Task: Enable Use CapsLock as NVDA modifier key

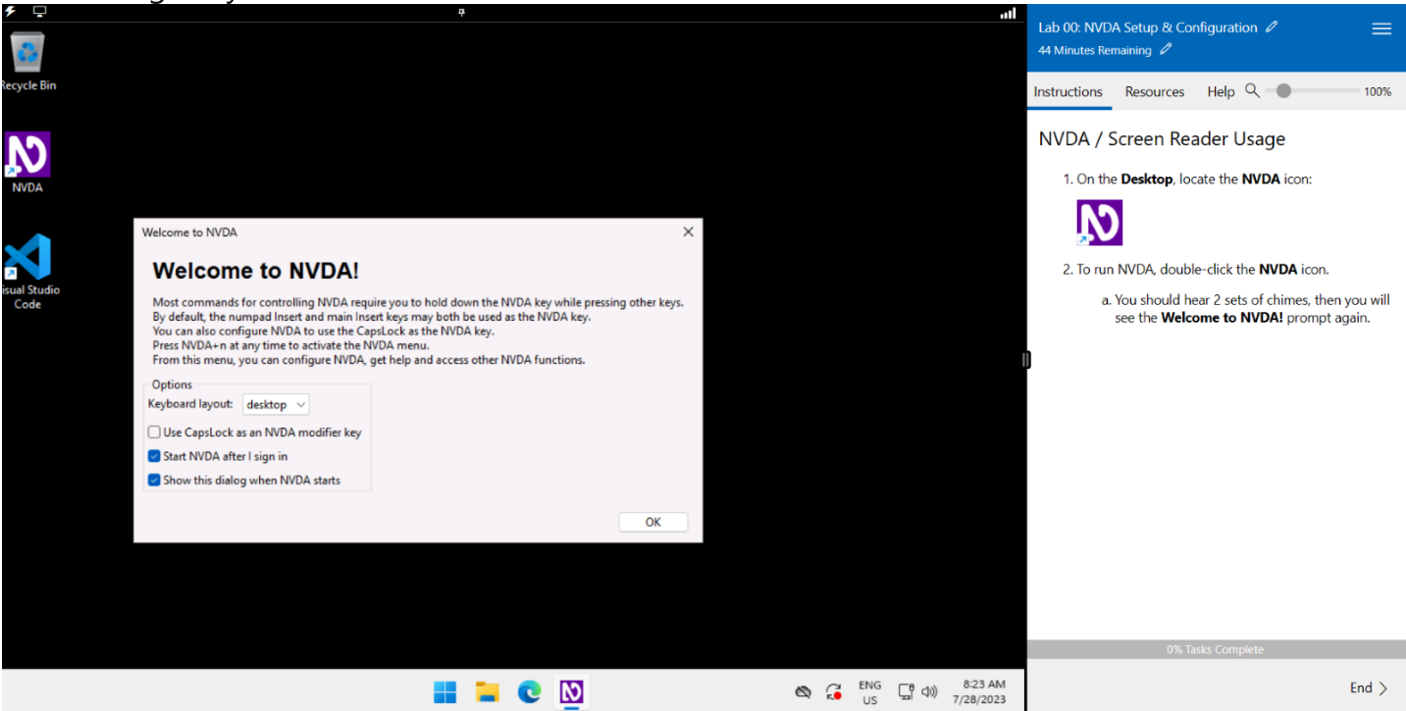Action: (154, 433)
